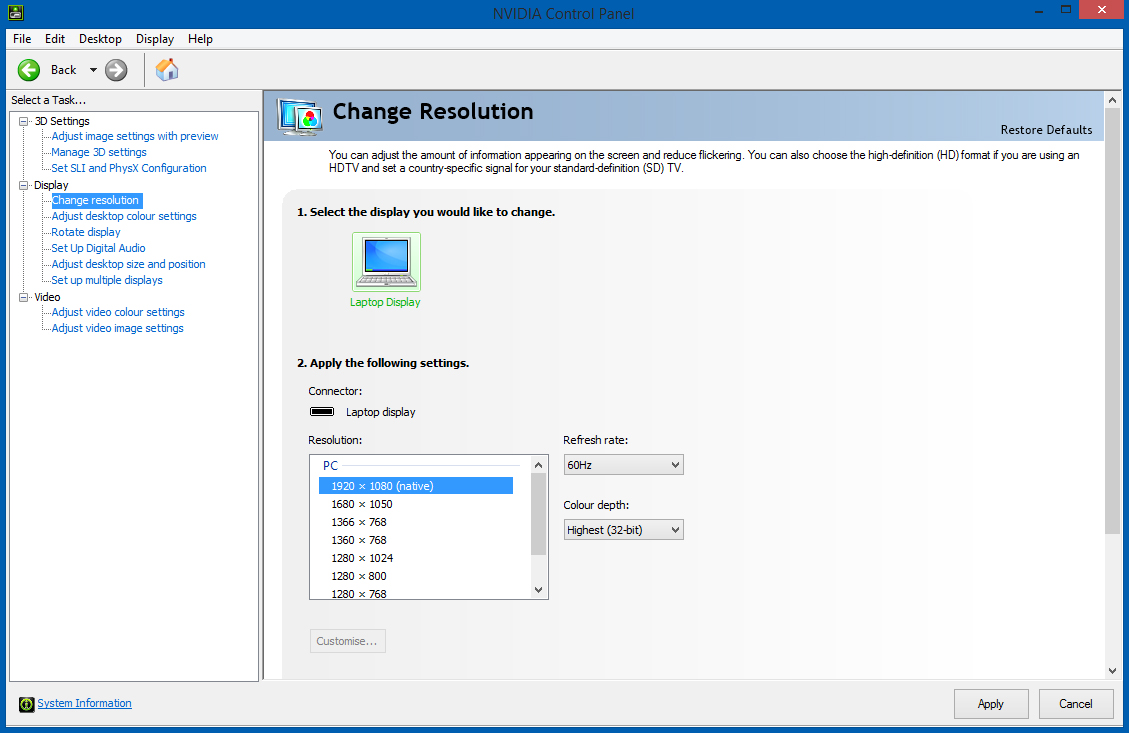Click the grey Forward arrow icon

[x=116, y=70]
